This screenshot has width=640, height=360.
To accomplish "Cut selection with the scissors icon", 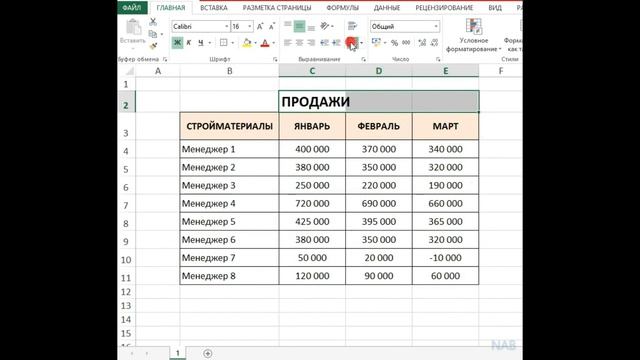I will pos(153,22).
